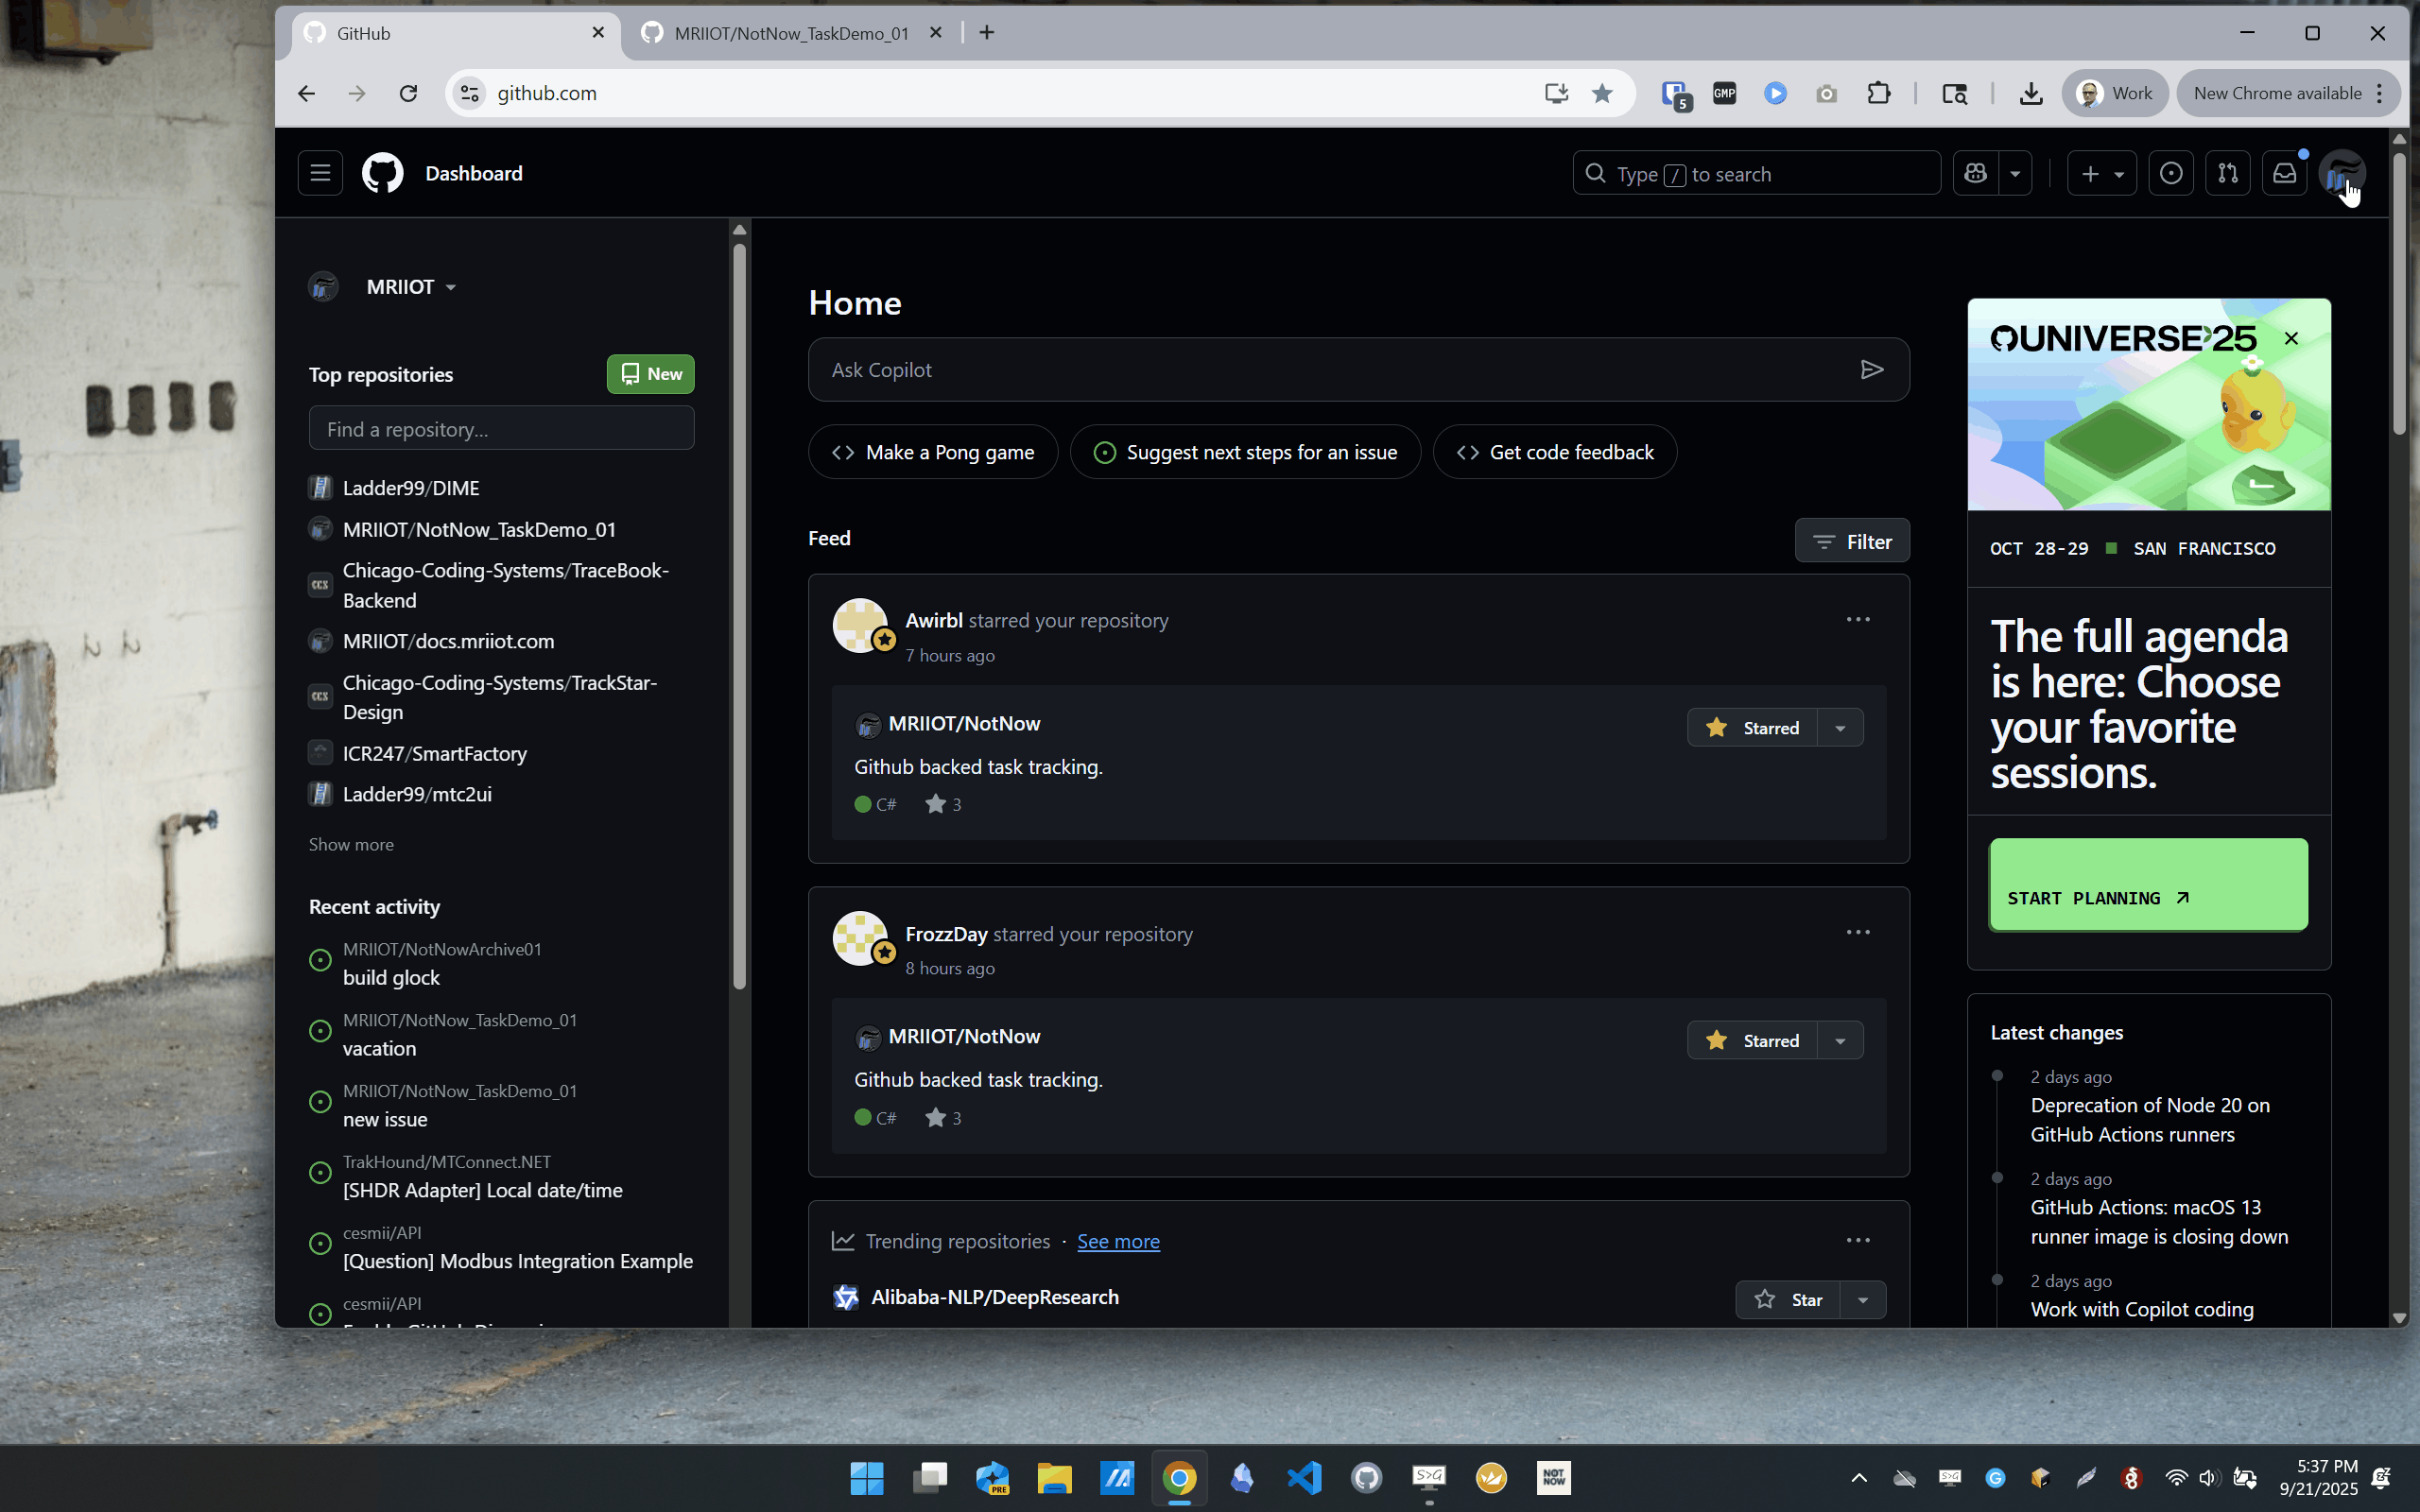This screenshot has width=2420, height=1512.
Task: Switch to the MRIIOT/NotNow_TaskDemo_01 browser tab
Action: tap(791, 33)
